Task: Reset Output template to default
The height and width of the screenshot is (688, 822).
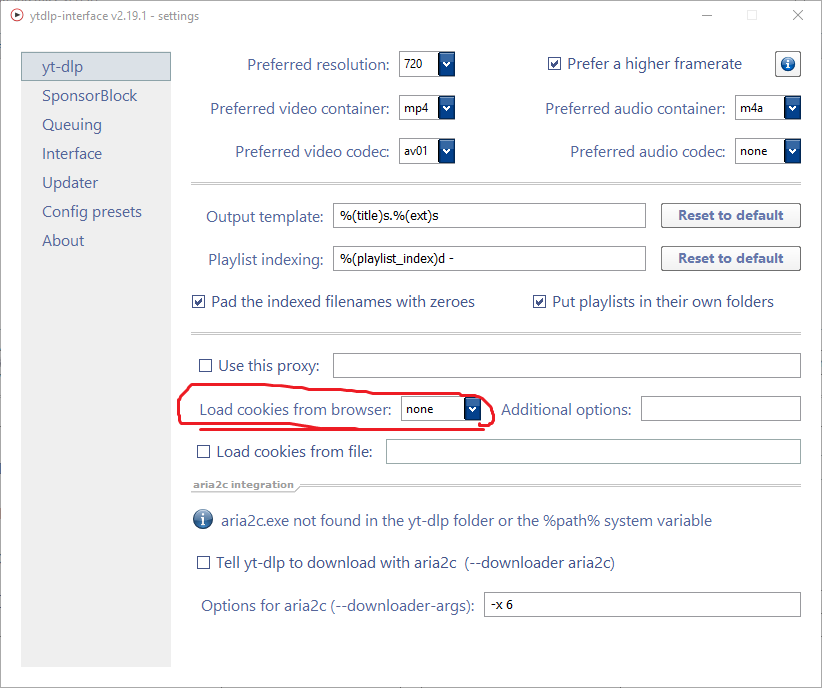Action: click(x=731, y=216)
